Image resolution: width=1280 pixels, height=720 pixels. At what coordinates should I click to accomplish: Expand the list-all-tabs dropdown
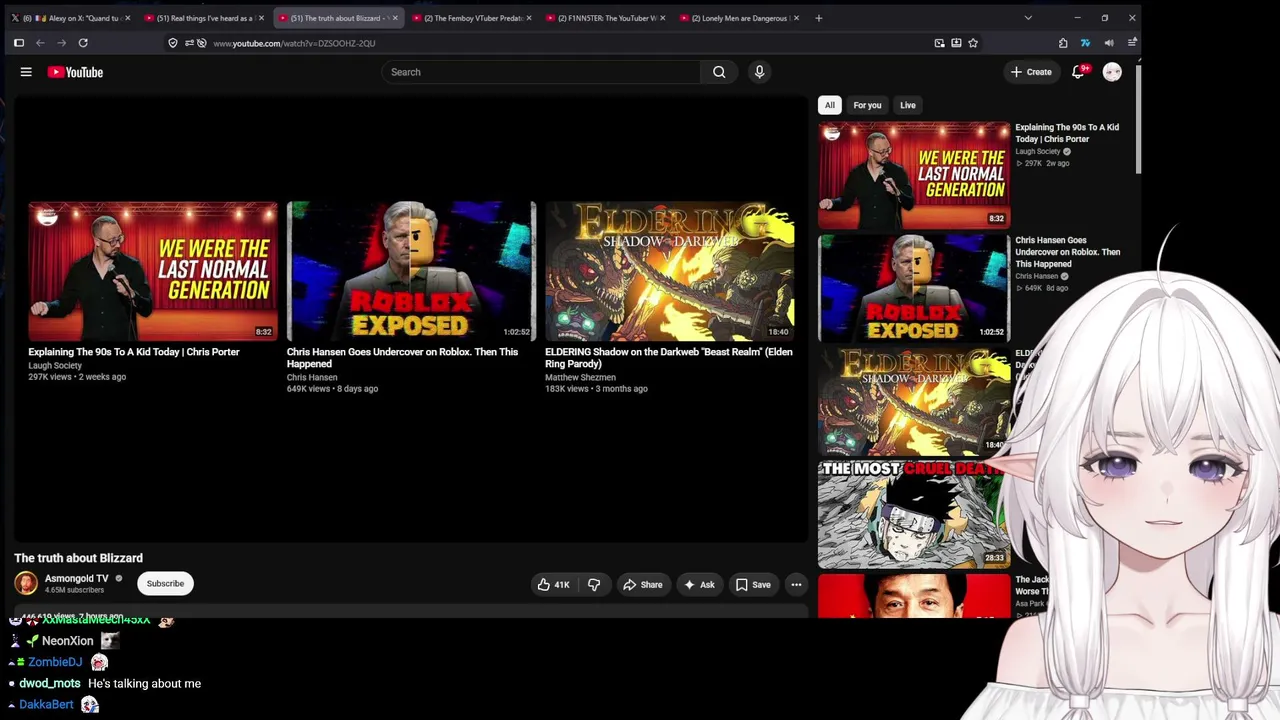pos(1028,18)
